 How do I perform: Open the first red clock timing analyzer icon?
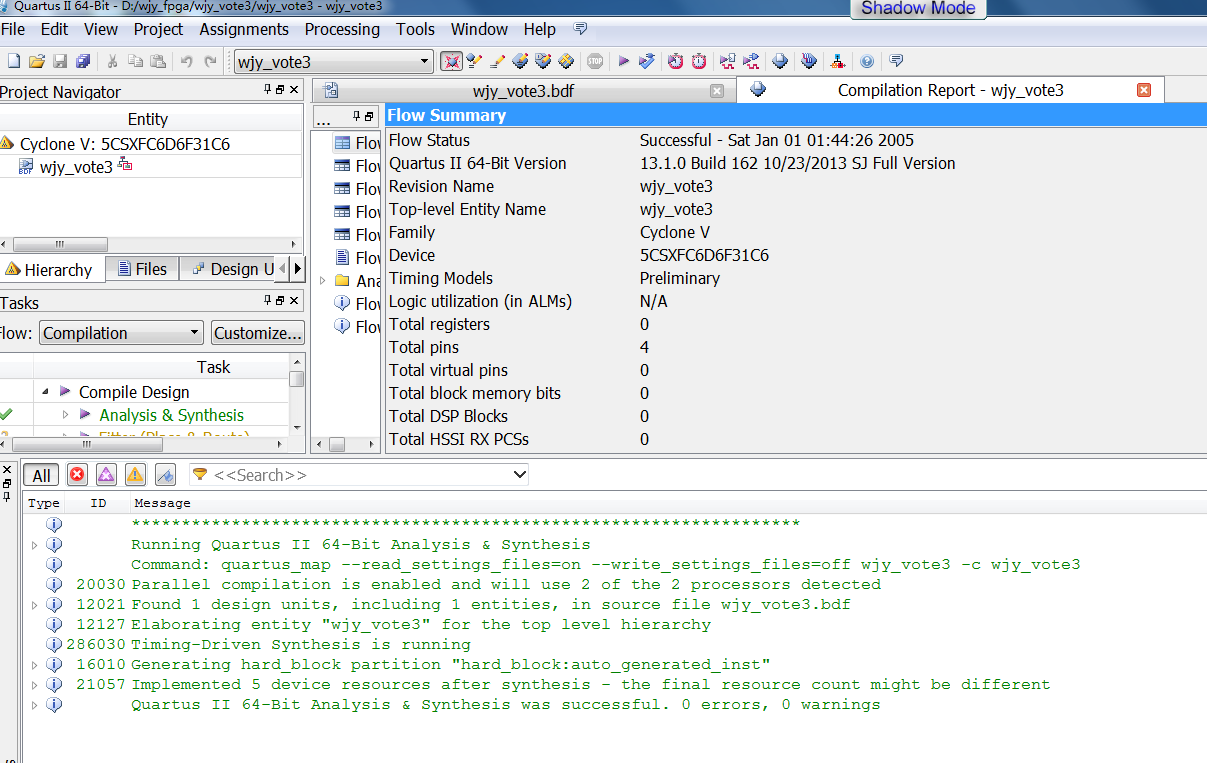pyautogui.click(x=675, y=62)
